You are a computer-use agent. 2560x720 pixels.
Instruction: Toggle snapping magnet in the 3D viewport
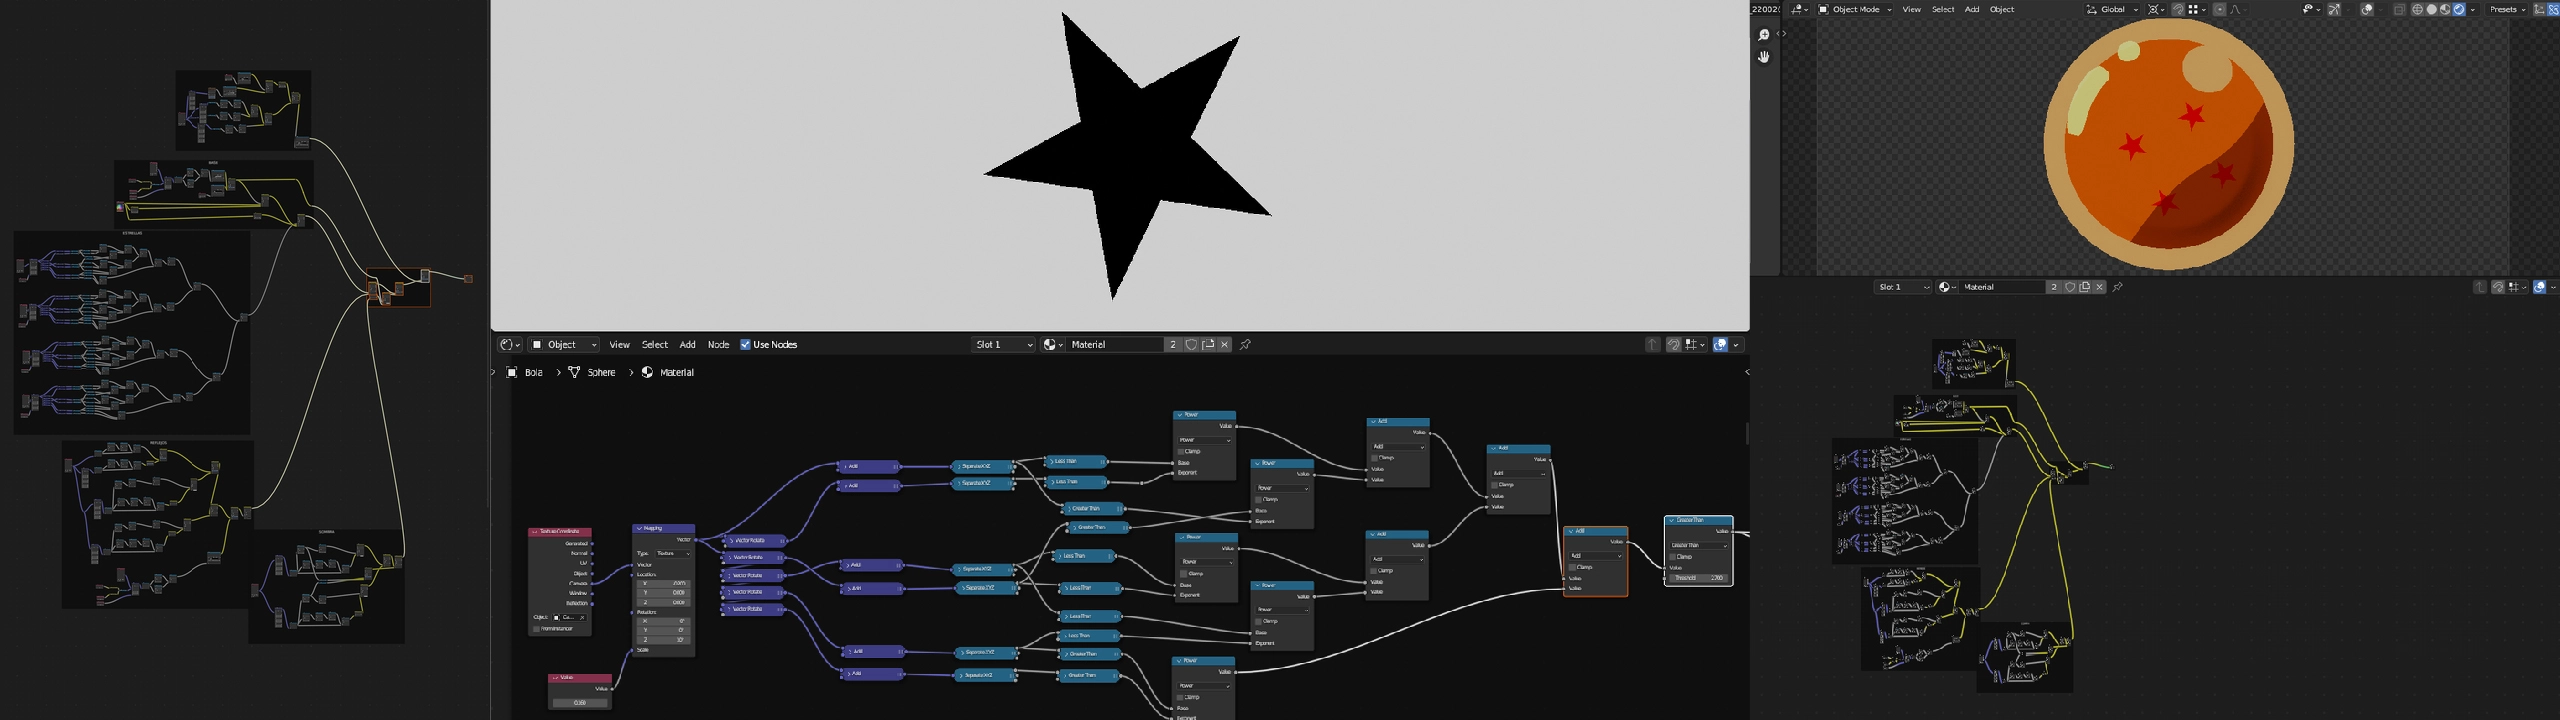pyautogui.click(x=2178, y=10)
